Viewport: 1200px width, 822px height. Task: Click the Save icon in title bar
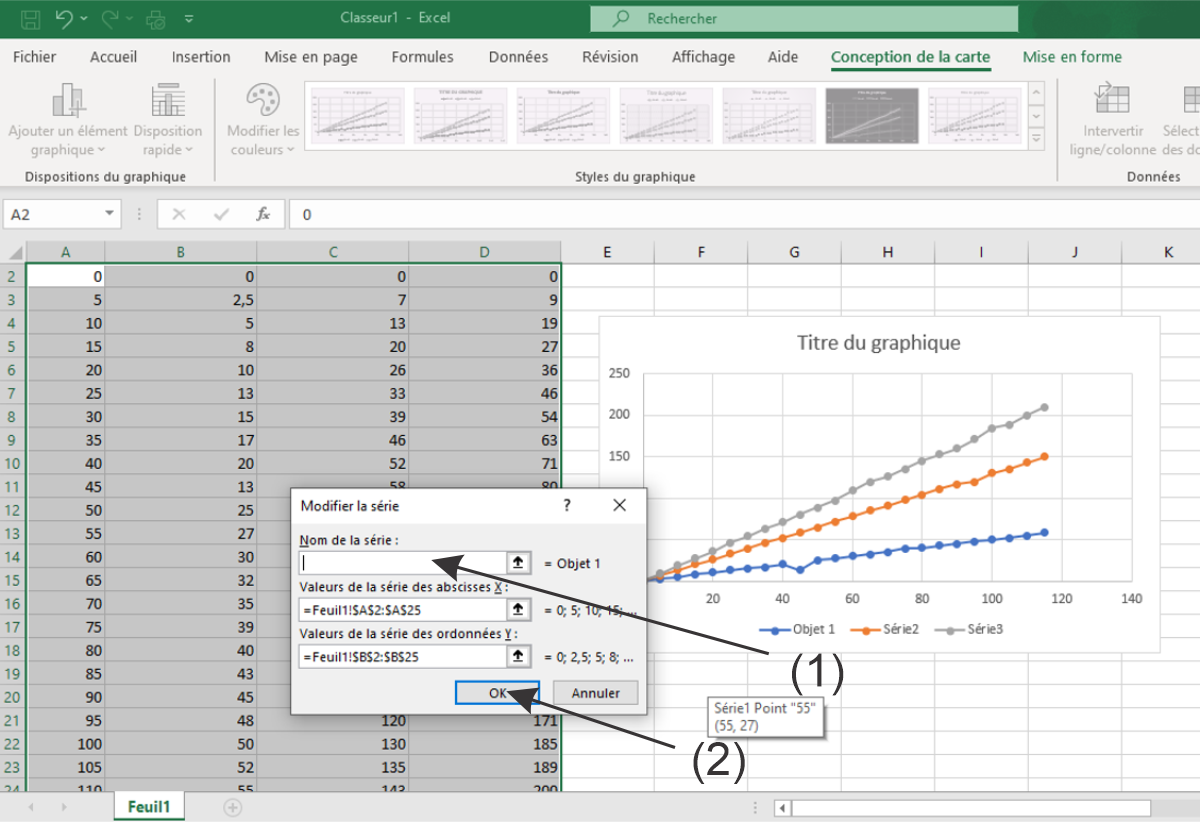click(x=30, y=18)
